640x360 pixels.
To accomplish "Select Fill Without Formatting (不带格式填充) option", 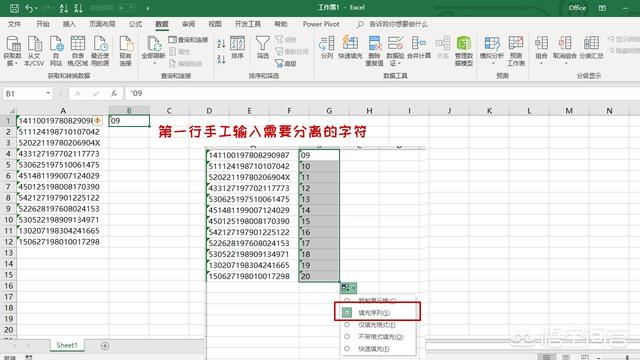I will pyautogui.click(x=347, y=337).
